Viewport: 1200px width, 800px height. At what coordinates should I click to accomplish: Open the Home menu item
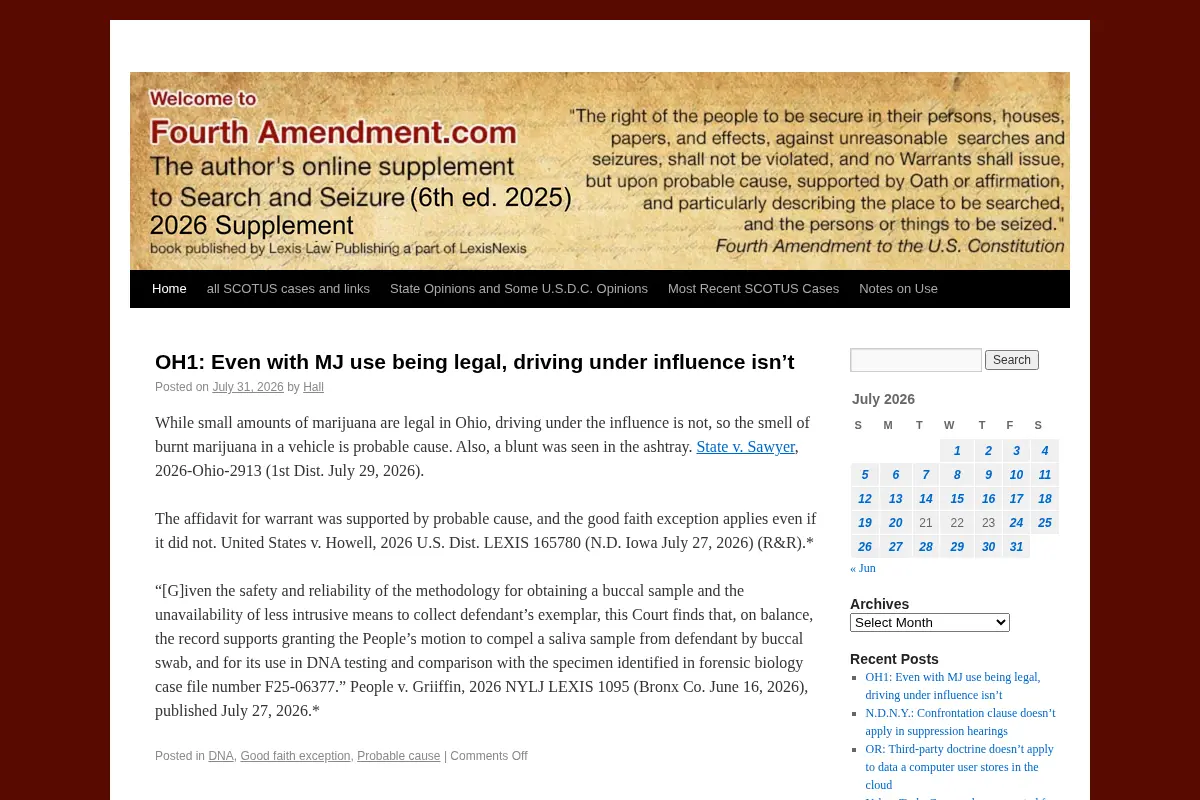[169, 289]
